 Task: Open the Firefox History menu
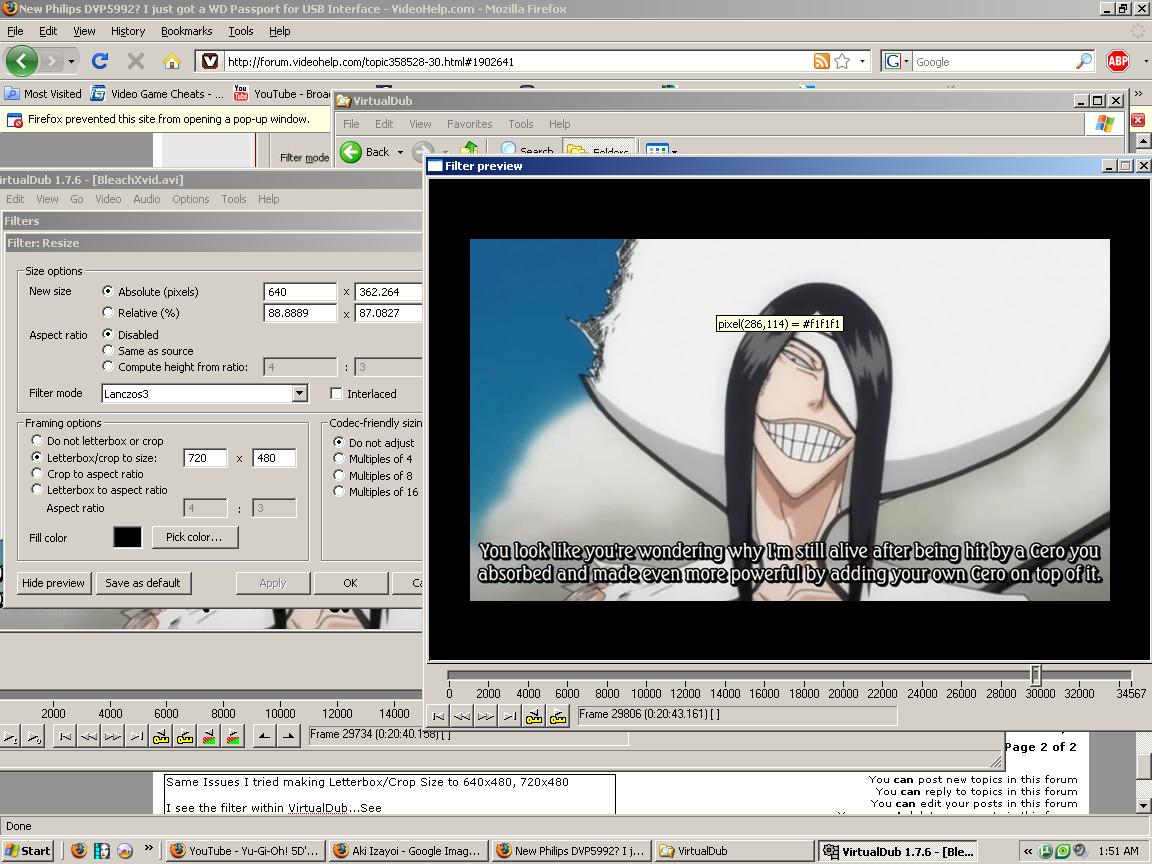(128, 31)
